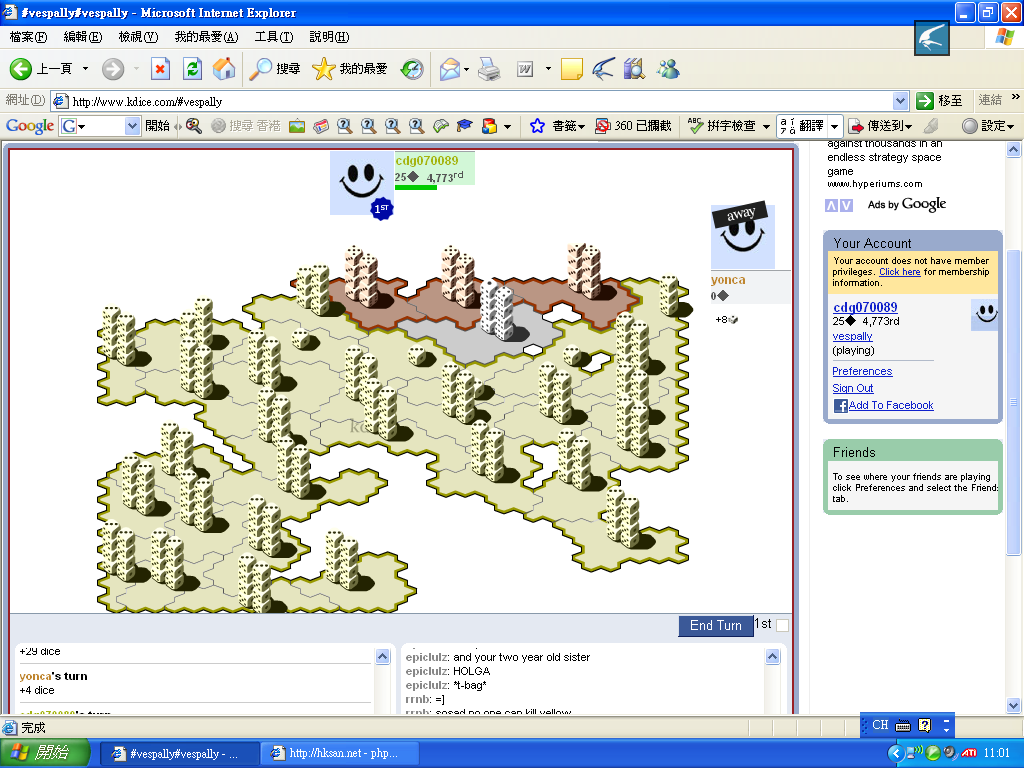Open the Messenger people icon
The height and width of the screenshot is (768, 1024).
click(668, 69)
